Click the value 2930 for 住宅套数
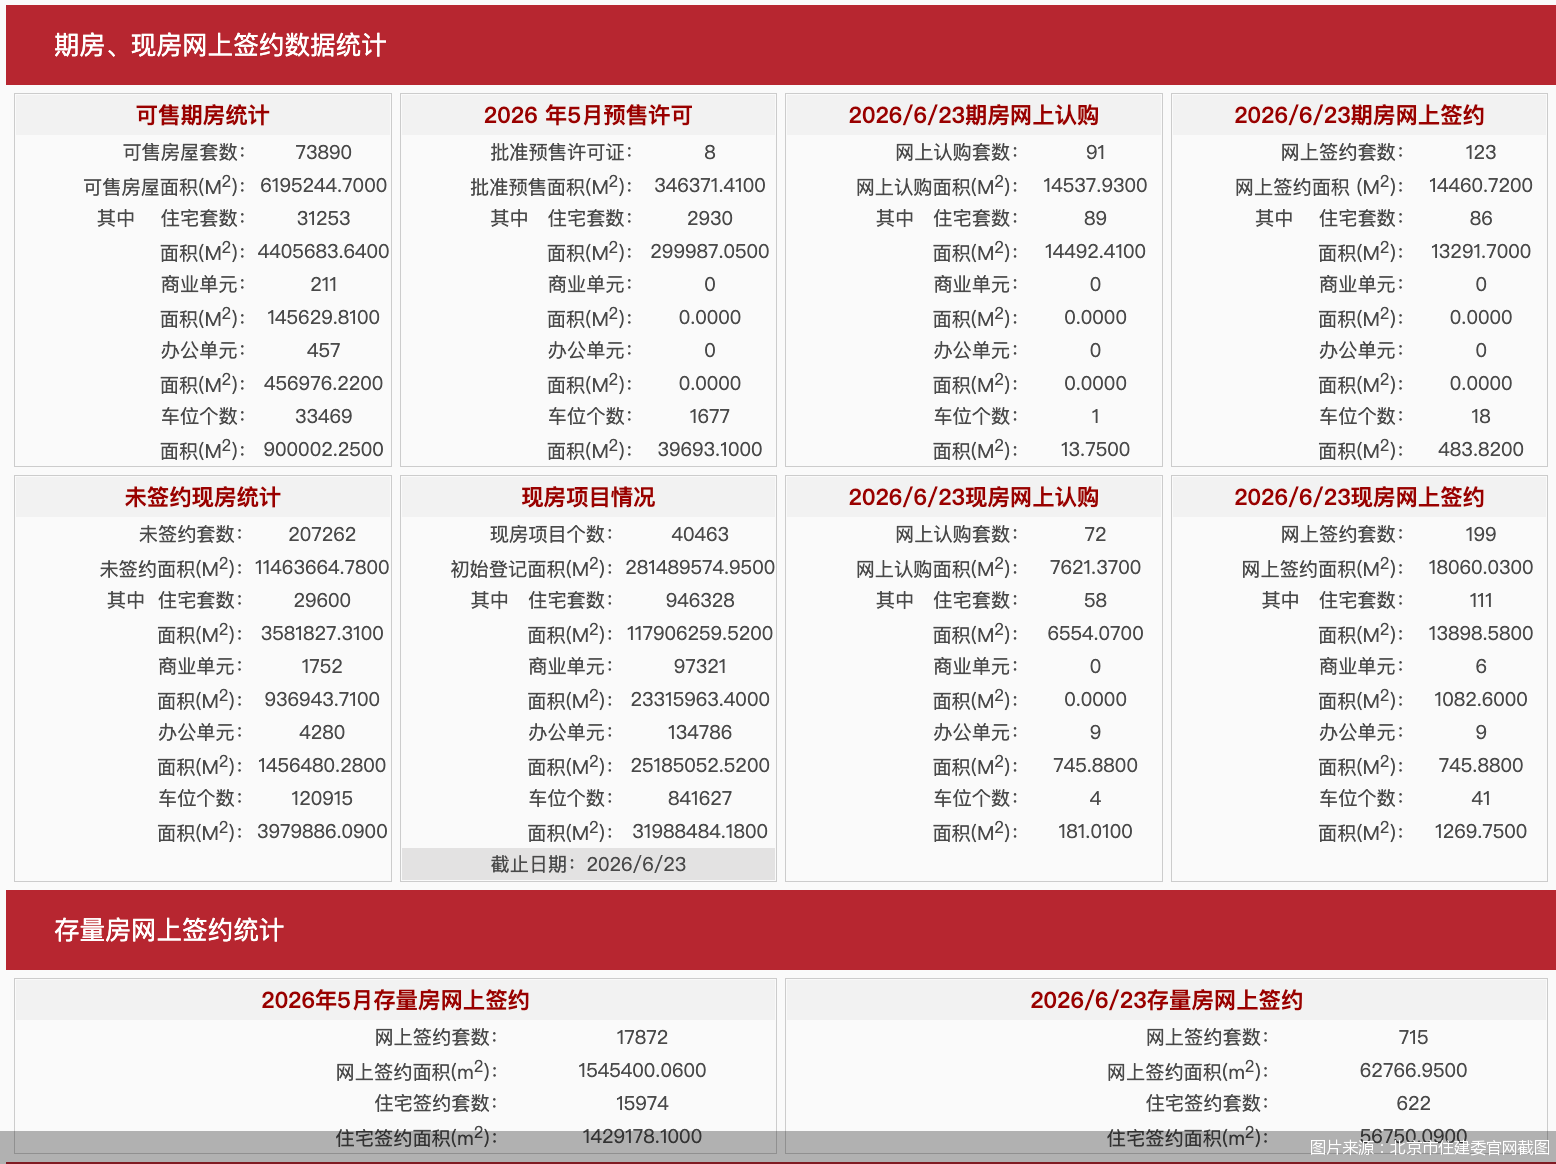Viewport: 1556px width, 1164px height. pos(710,218)
